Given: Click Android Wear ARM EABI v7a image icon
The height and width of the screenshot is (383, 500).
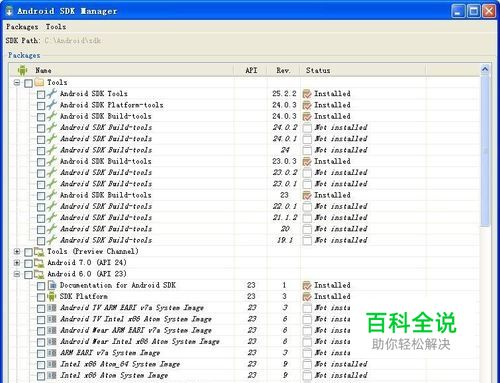Looking at the screenshot, I should tap(52, 330).
